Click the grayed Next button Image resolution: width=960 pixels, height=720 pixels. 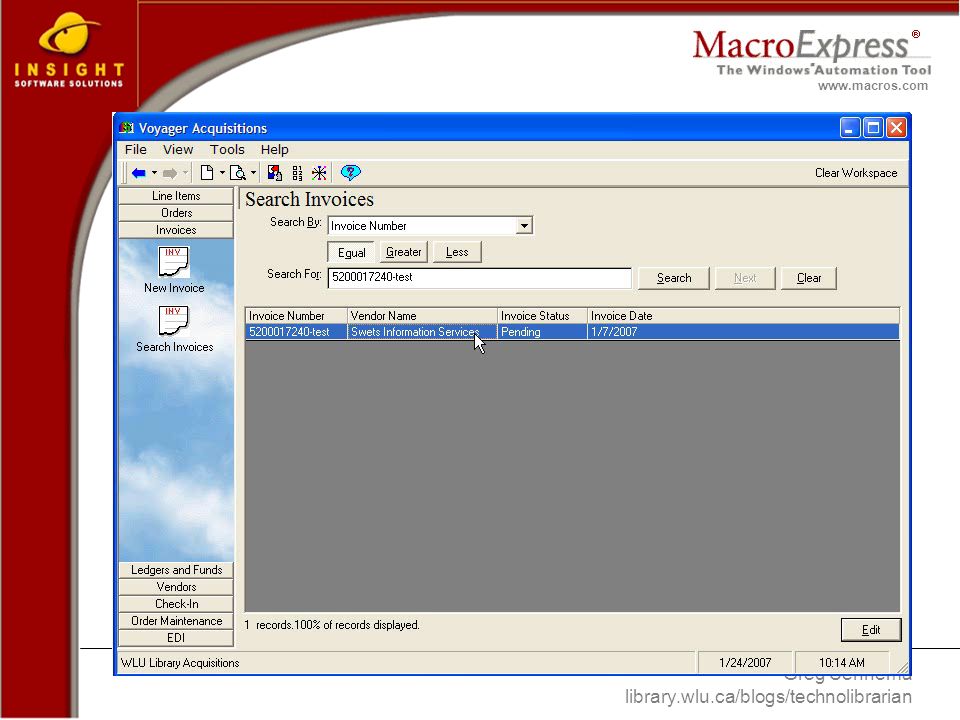click(745, 278)
